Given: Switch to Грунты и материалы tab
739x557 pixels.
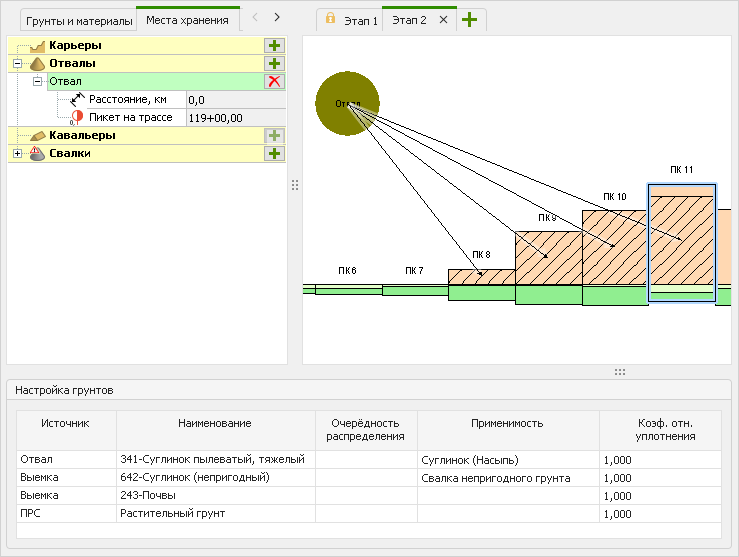Looking at the screenshot, I should pos(79,20).
